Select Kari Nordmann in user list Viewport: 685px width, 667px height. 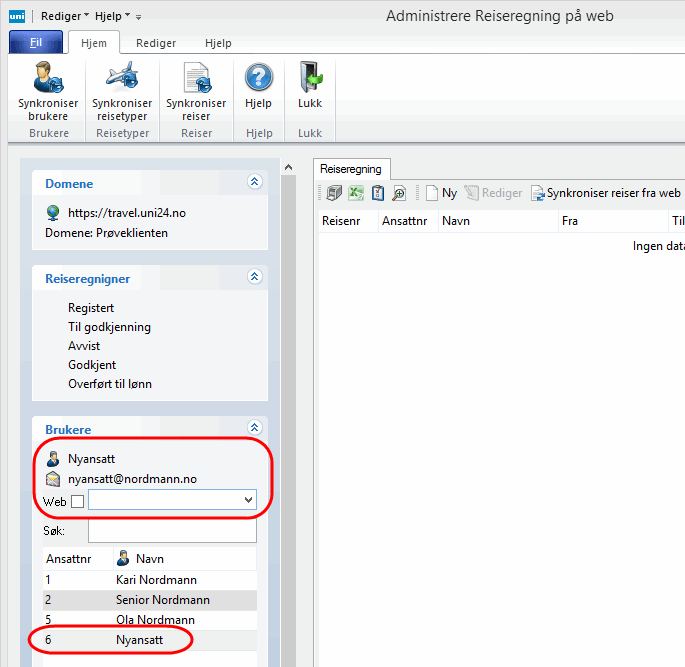coord(156,580)
